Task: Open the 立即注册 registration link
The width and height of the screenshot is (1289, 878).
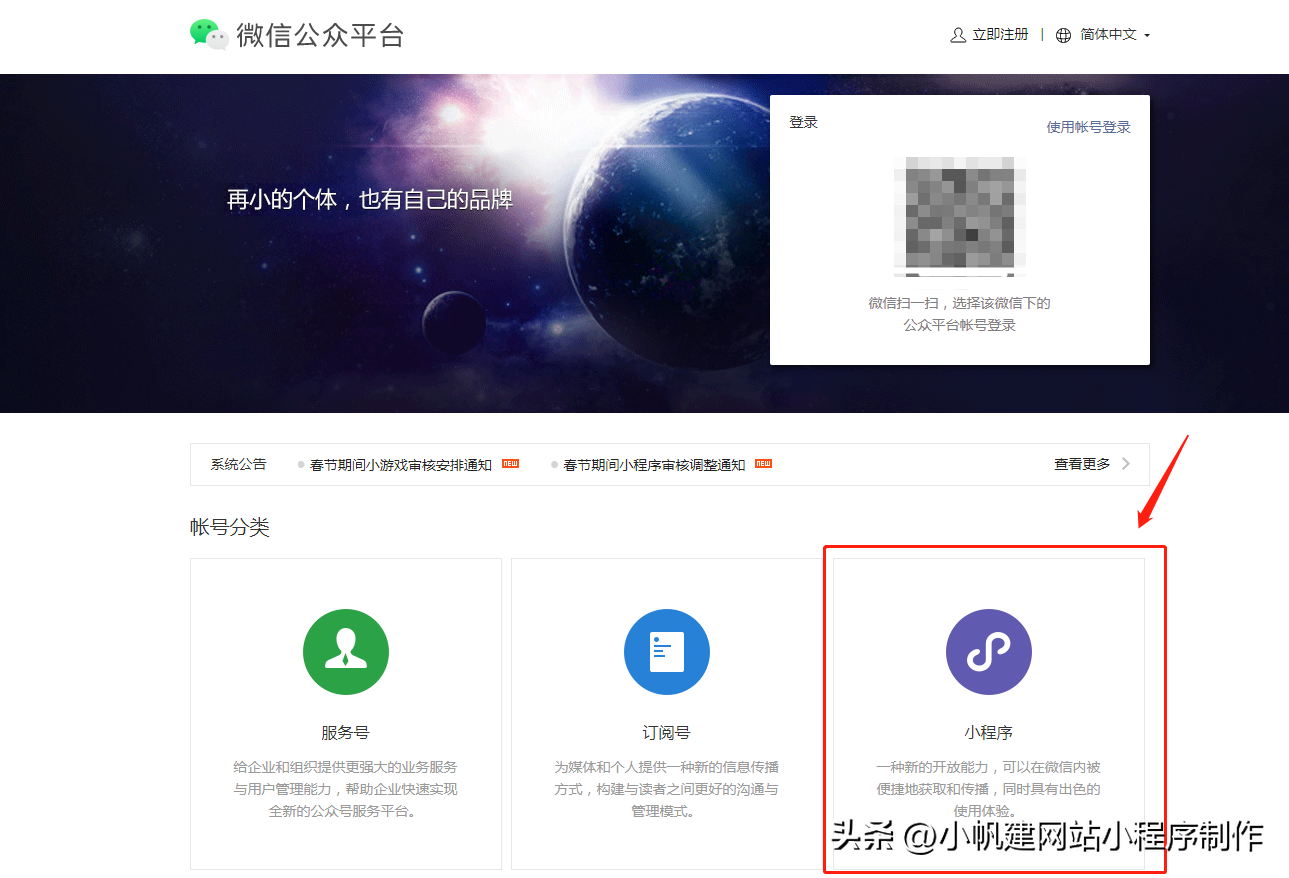Action: pos(1000,35)
